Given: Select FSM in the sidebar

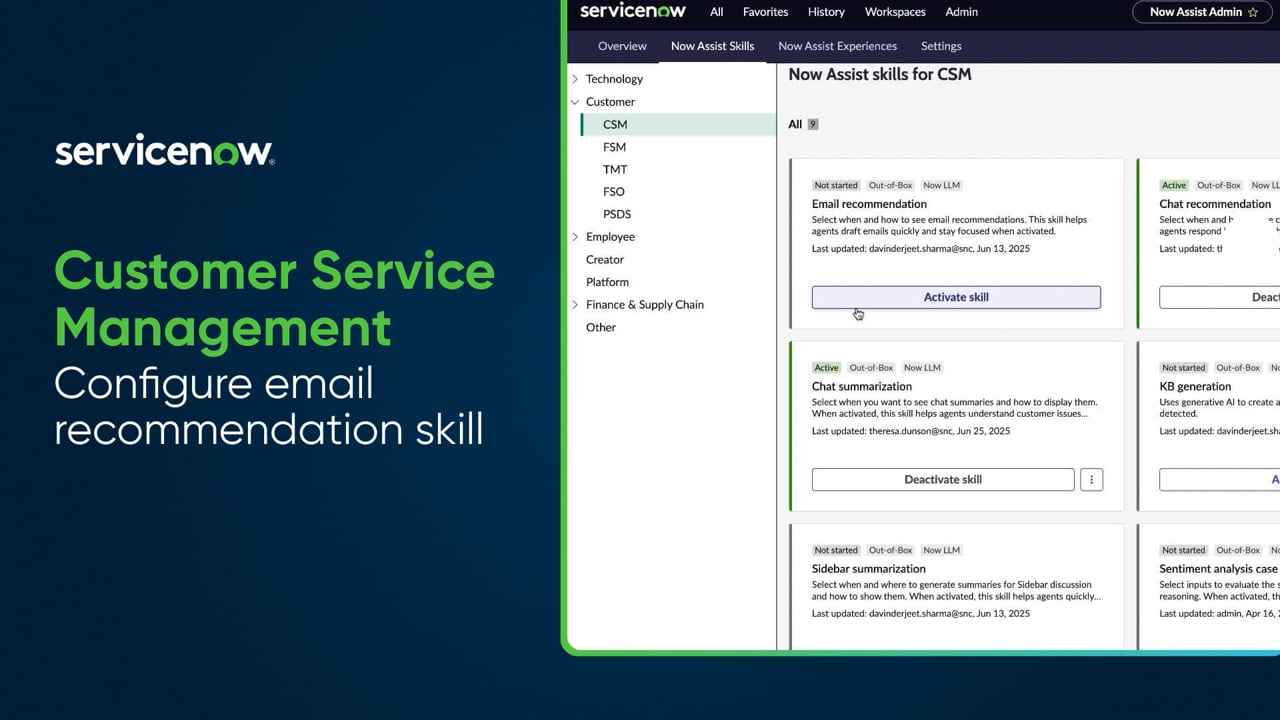Looking at the screenshot, I should click(614, 146).
